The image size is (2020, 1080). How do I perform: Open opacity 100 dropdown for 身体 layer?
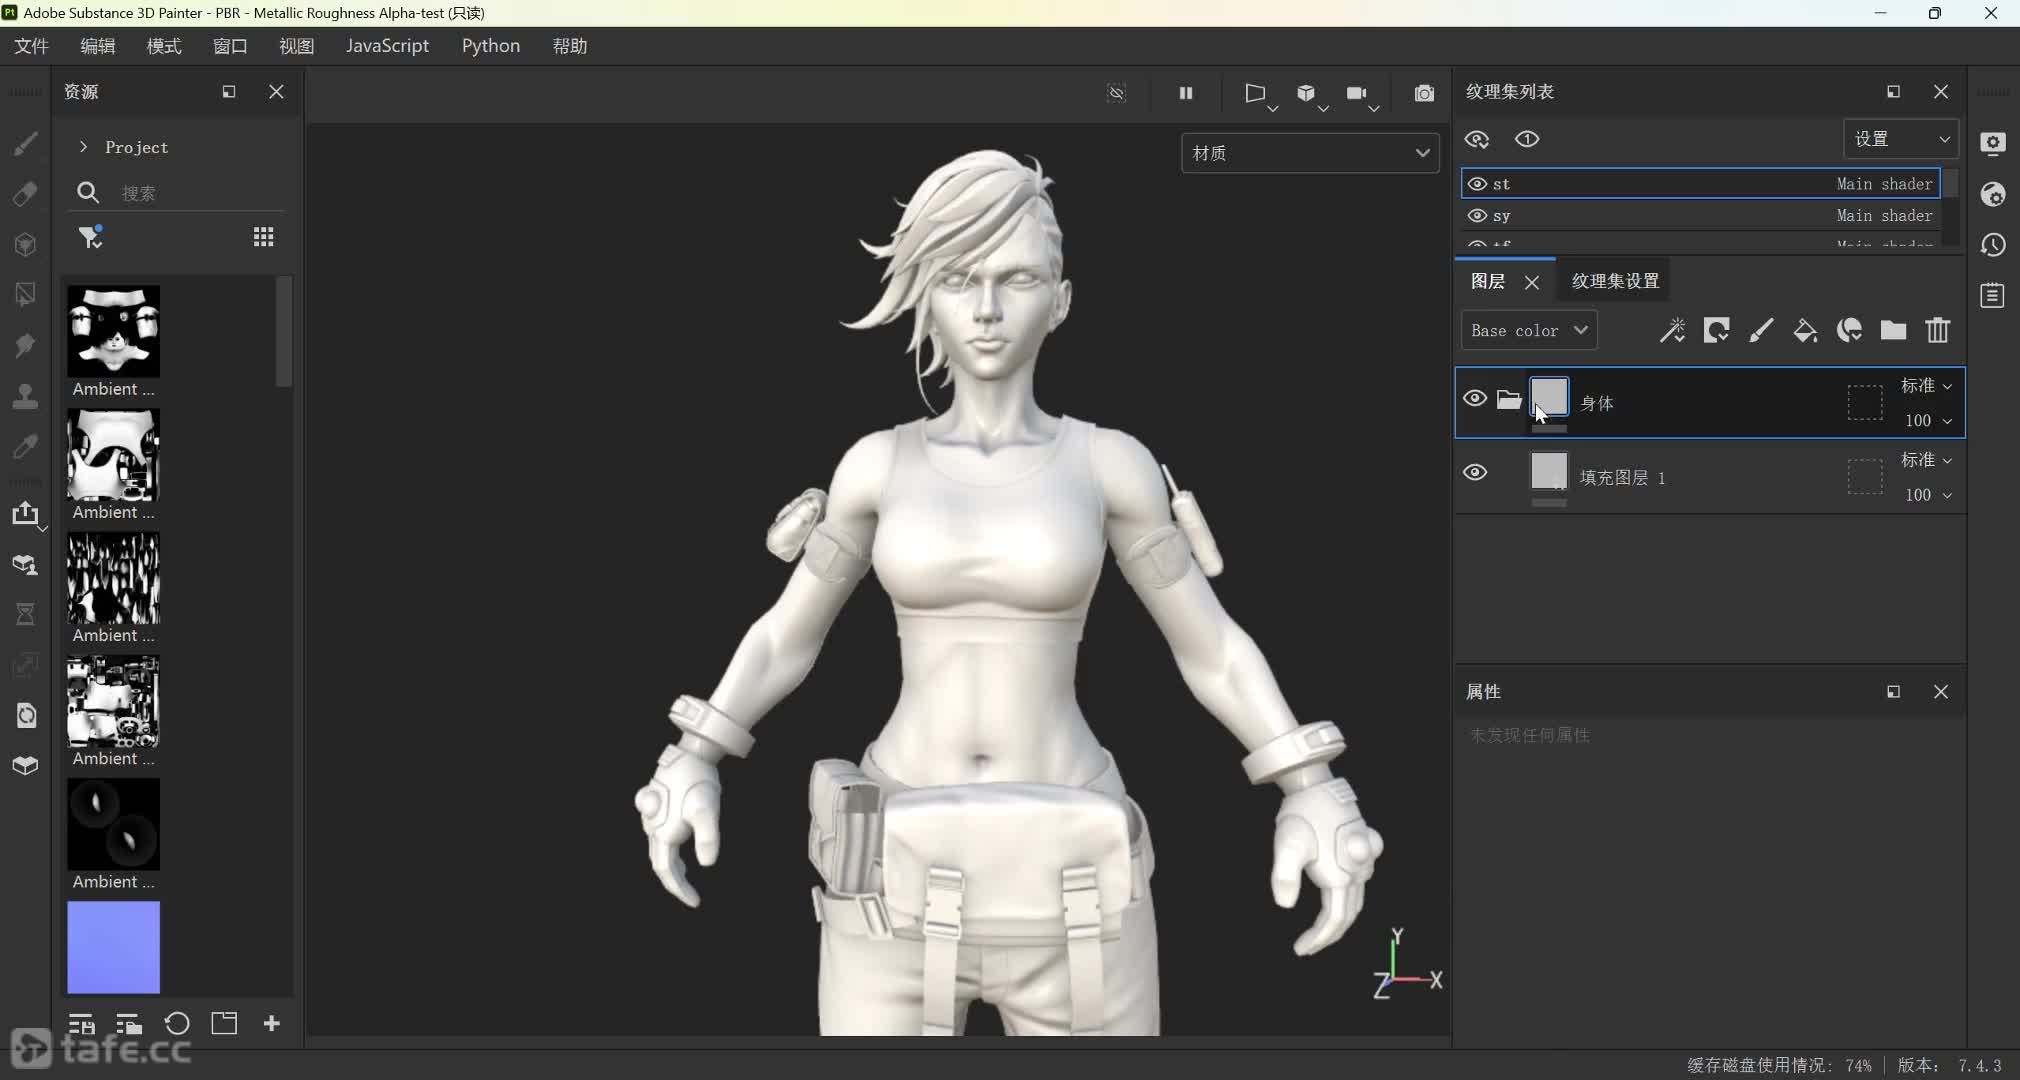(1929, 421)
